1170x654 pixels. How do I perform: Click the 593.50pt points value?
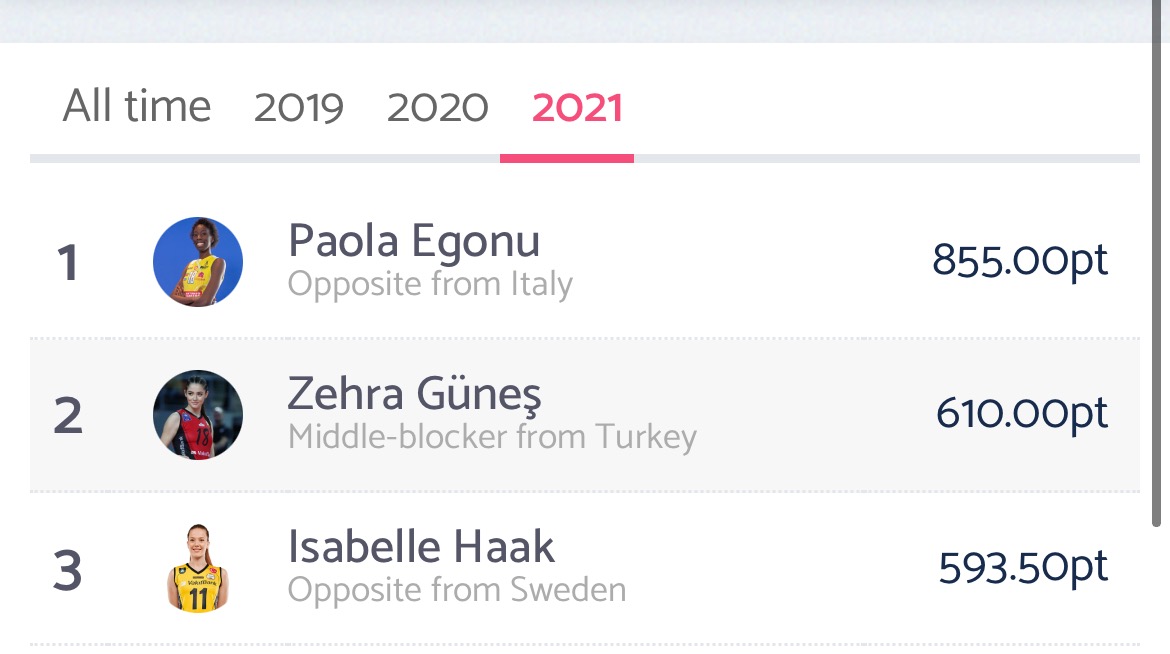pyautogui.click(x=1023, y=568)
